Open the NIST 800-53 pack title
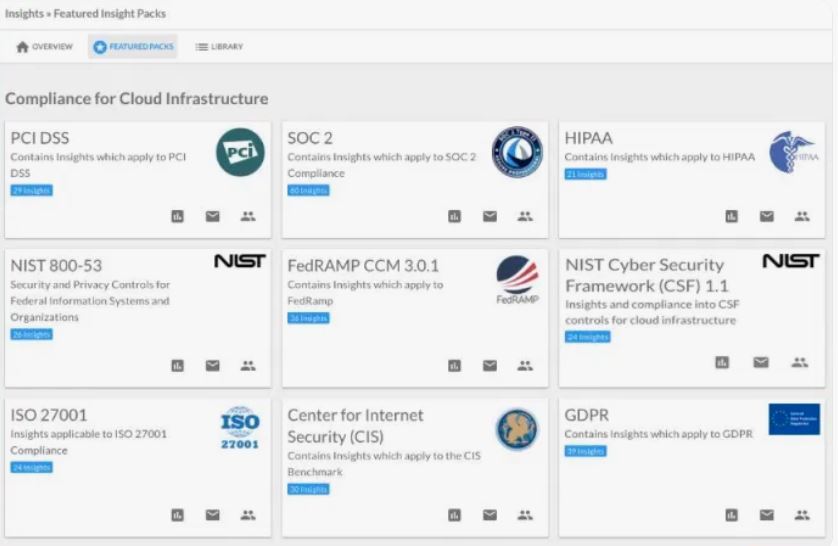 pos(56,266)
